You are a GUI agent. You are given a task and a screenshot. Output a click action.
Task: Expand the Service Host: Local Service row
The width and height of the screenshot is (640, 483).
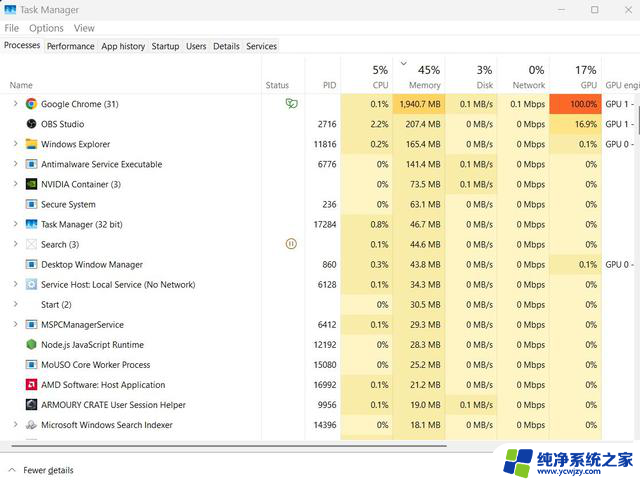click(15, 284)
